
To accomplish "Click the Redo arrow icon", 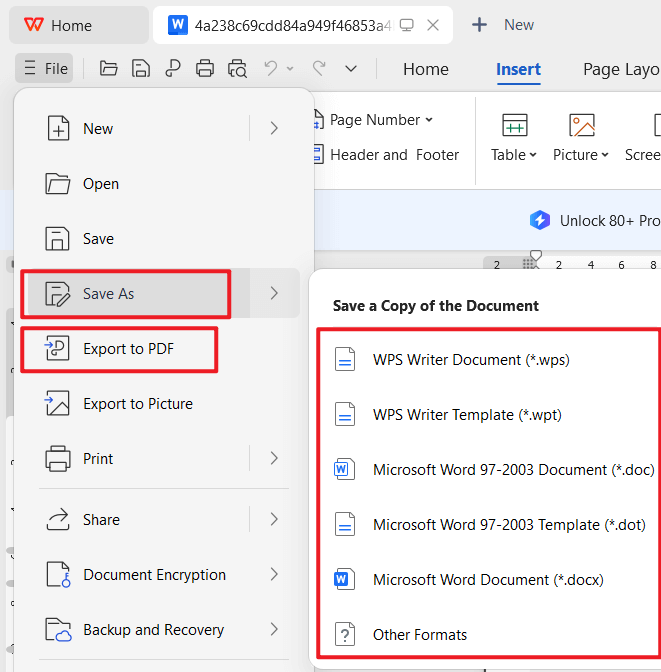I will point(319,69).
